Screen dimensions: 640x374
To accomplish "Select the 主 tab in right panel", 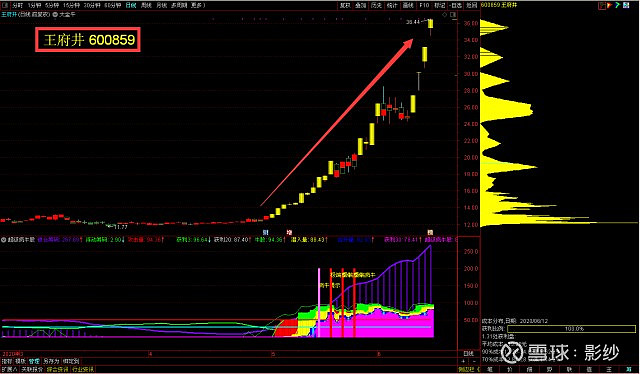I will (609, 369).
